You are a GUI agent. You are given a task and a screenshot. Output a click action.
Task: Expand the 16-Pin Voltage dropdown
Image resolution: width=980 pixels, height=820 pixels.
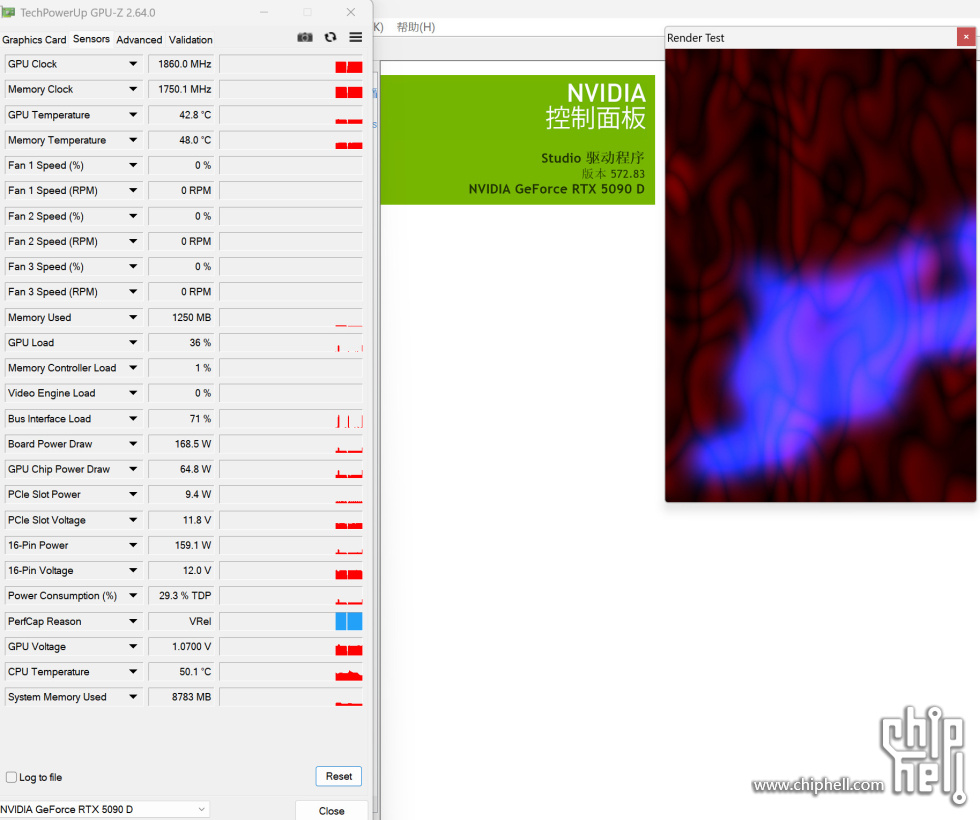click(133, 571)
